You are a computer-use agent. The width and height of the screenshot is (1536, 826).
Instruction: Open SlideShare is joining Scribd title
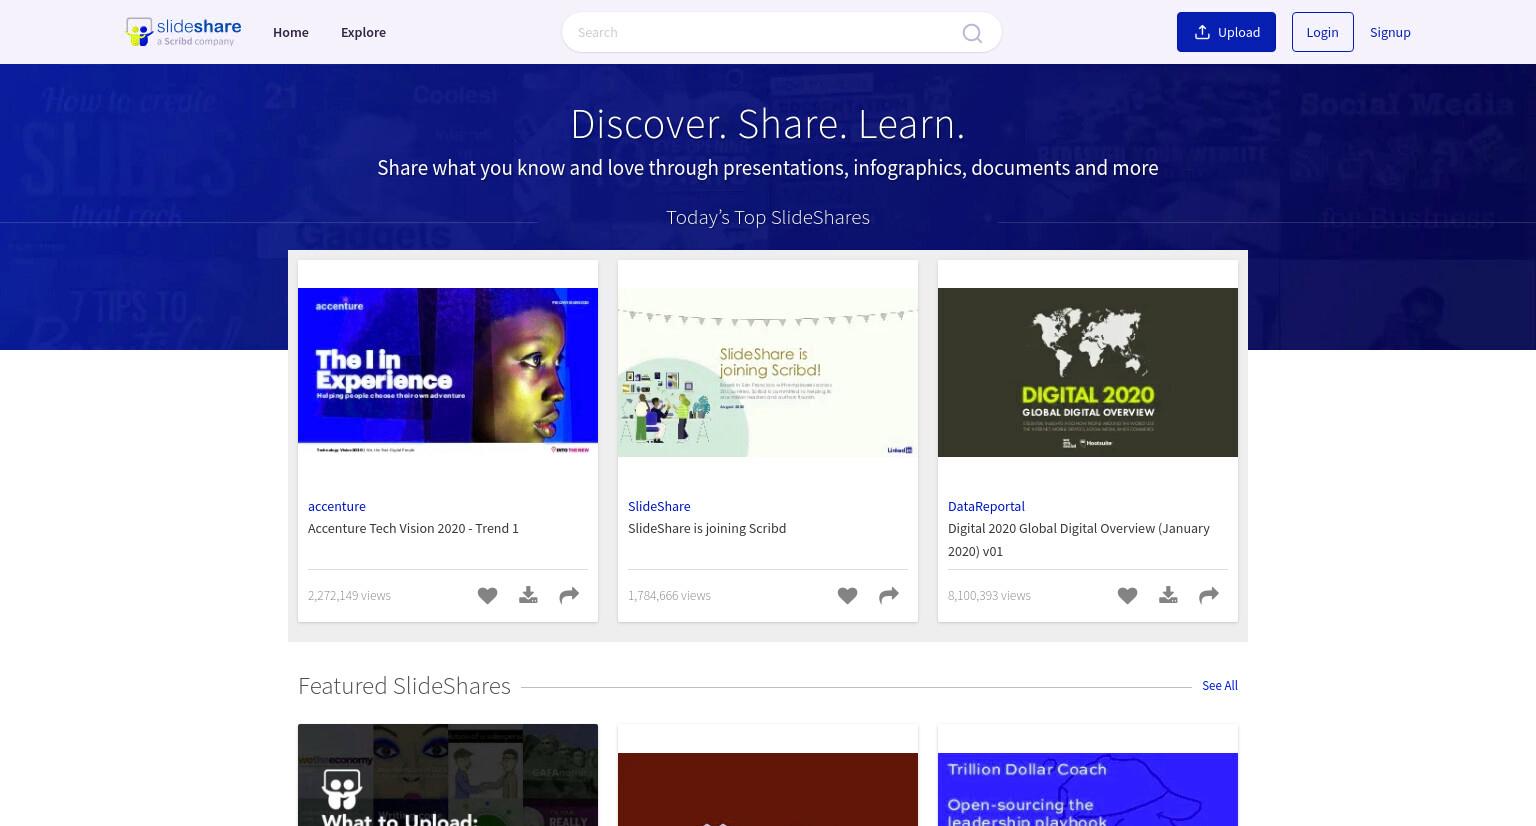click(707, 528)
